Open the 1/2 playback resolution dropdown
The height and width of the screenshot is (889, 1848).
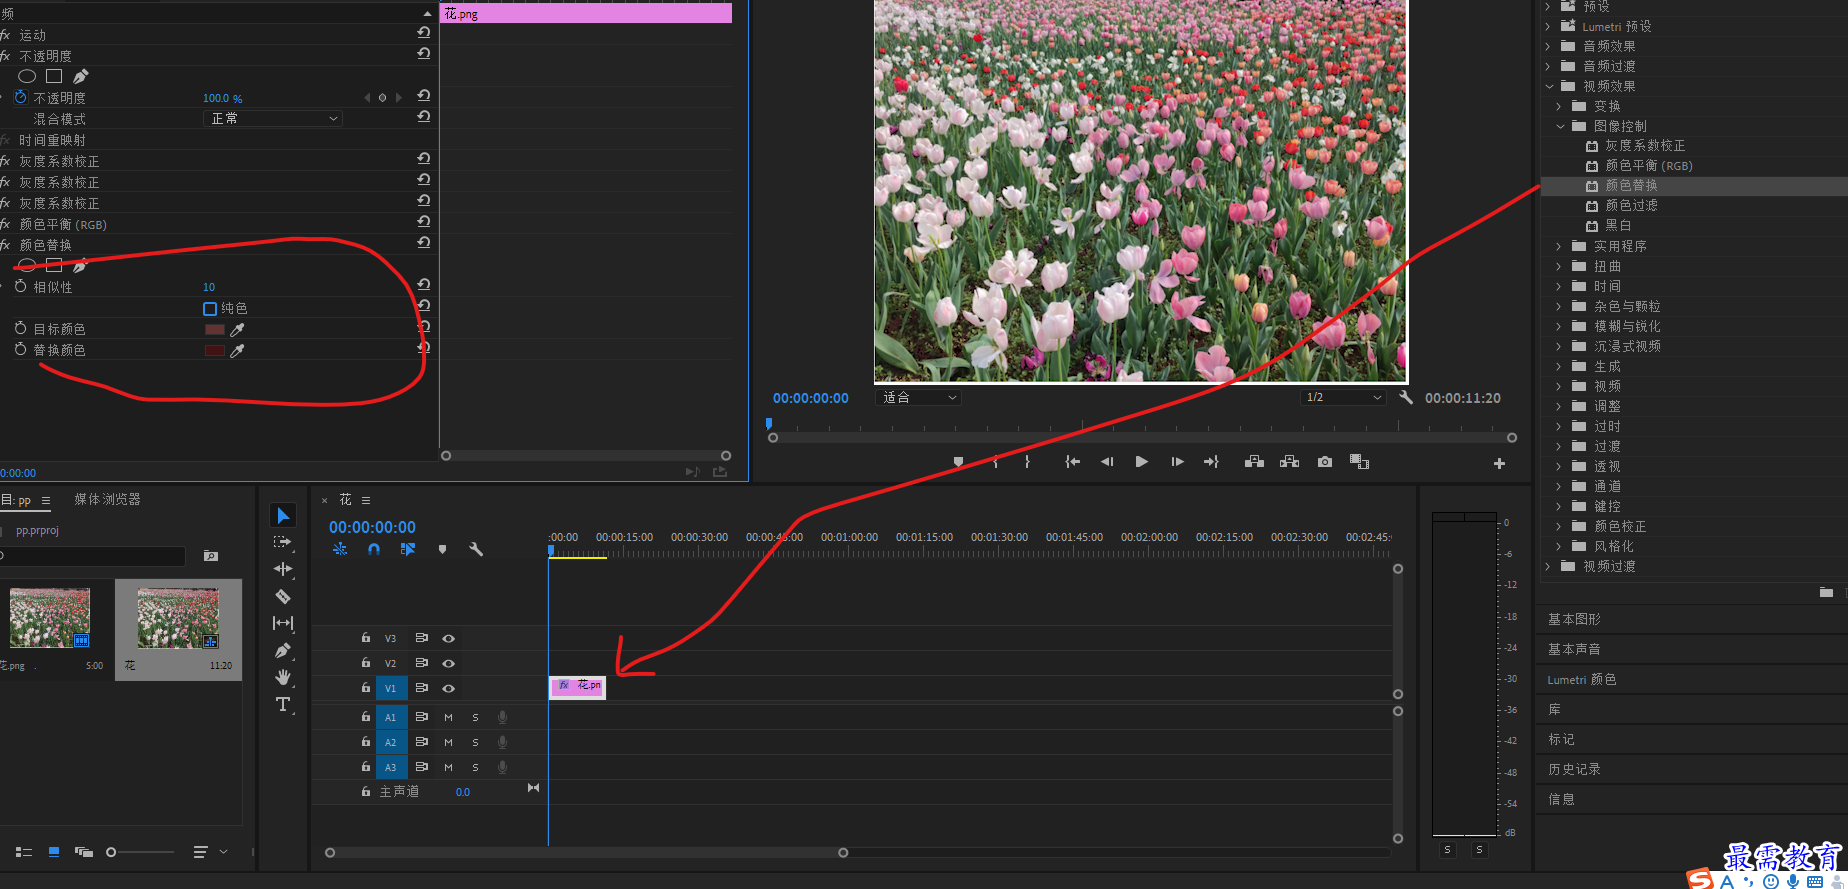tap(1343, 397)
